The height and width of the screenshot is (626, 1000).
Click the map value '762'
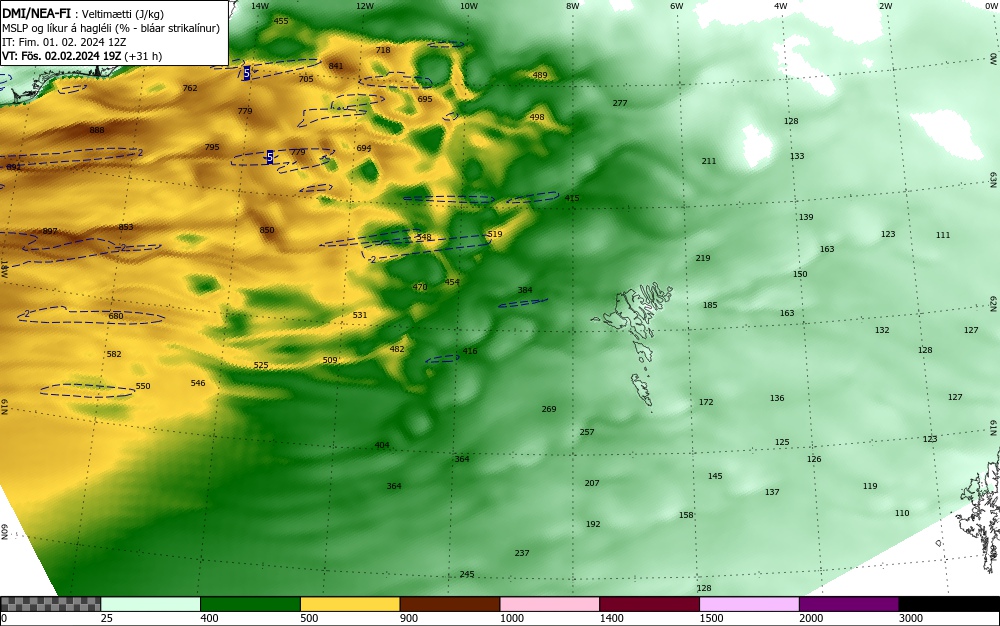coord(190,88)
